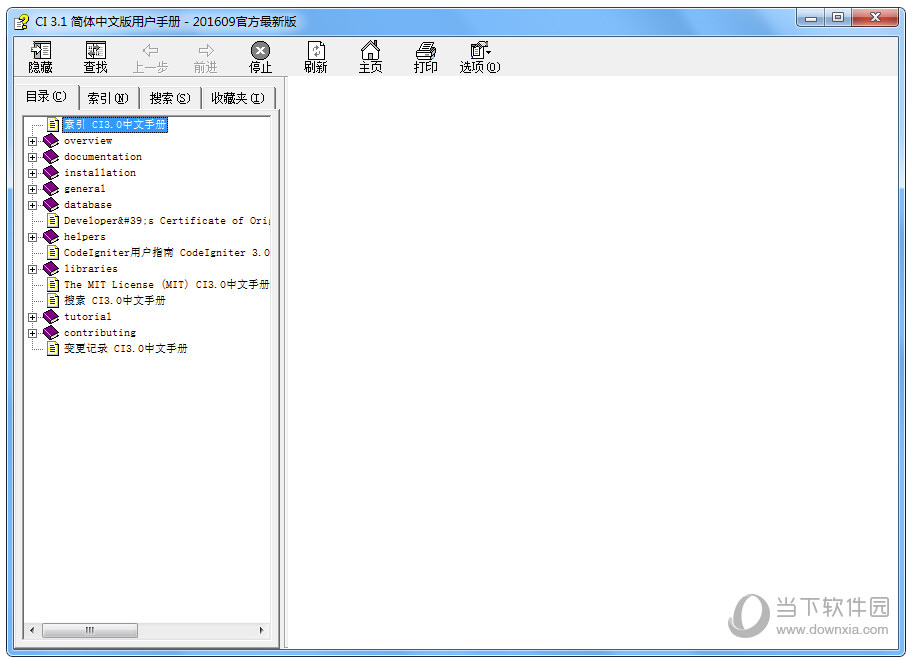Viewport: 913px width, 659px height.
Task: Expand the libraries tree node
Action: tap(33, 269)
